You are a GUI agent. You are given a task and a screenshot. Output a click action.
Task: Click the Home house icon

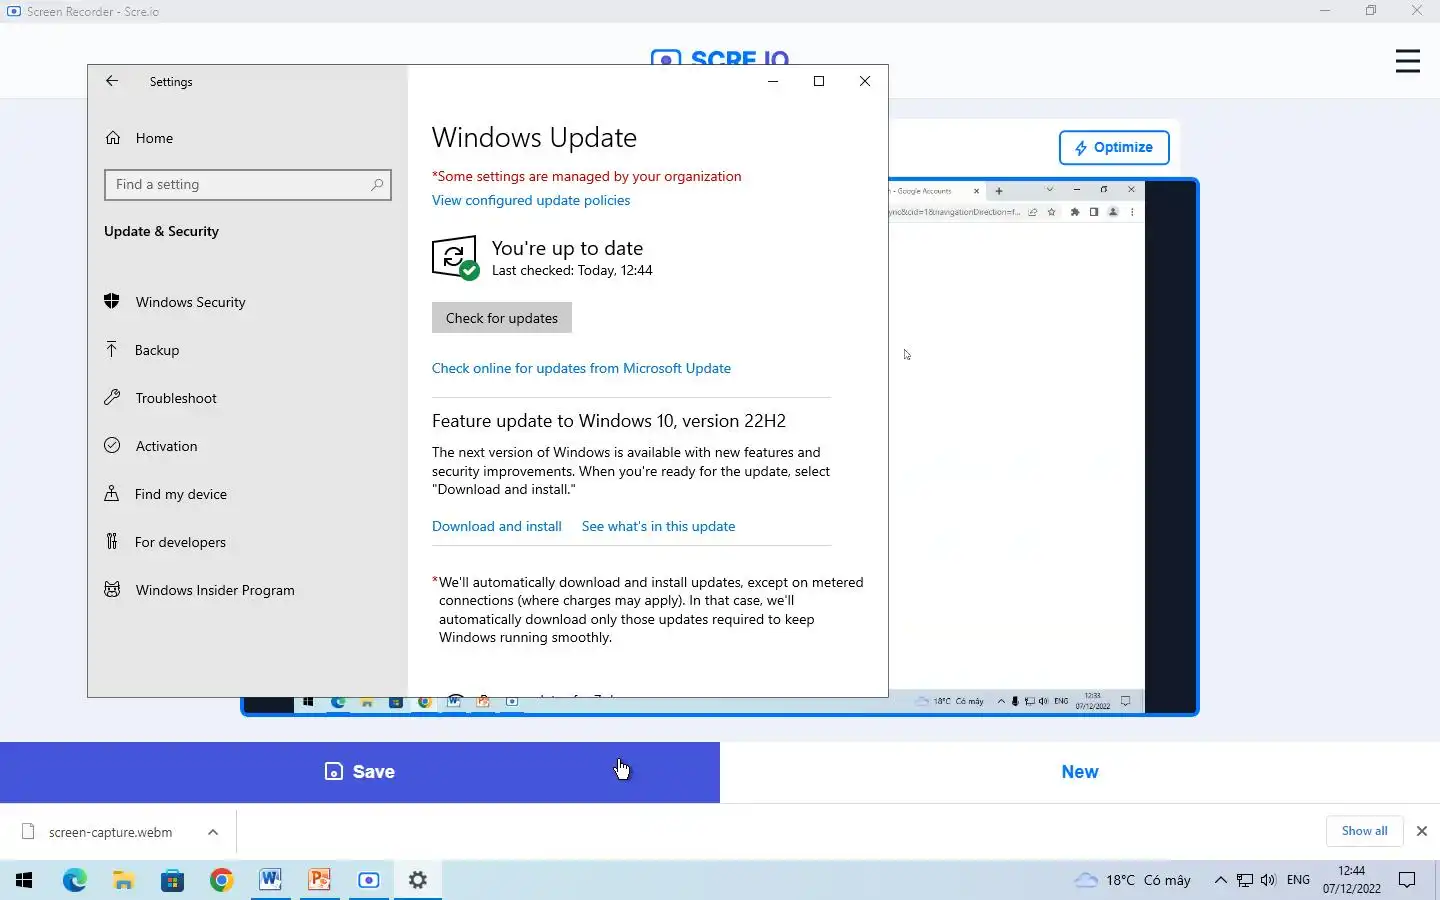click(x=113, y=138)
